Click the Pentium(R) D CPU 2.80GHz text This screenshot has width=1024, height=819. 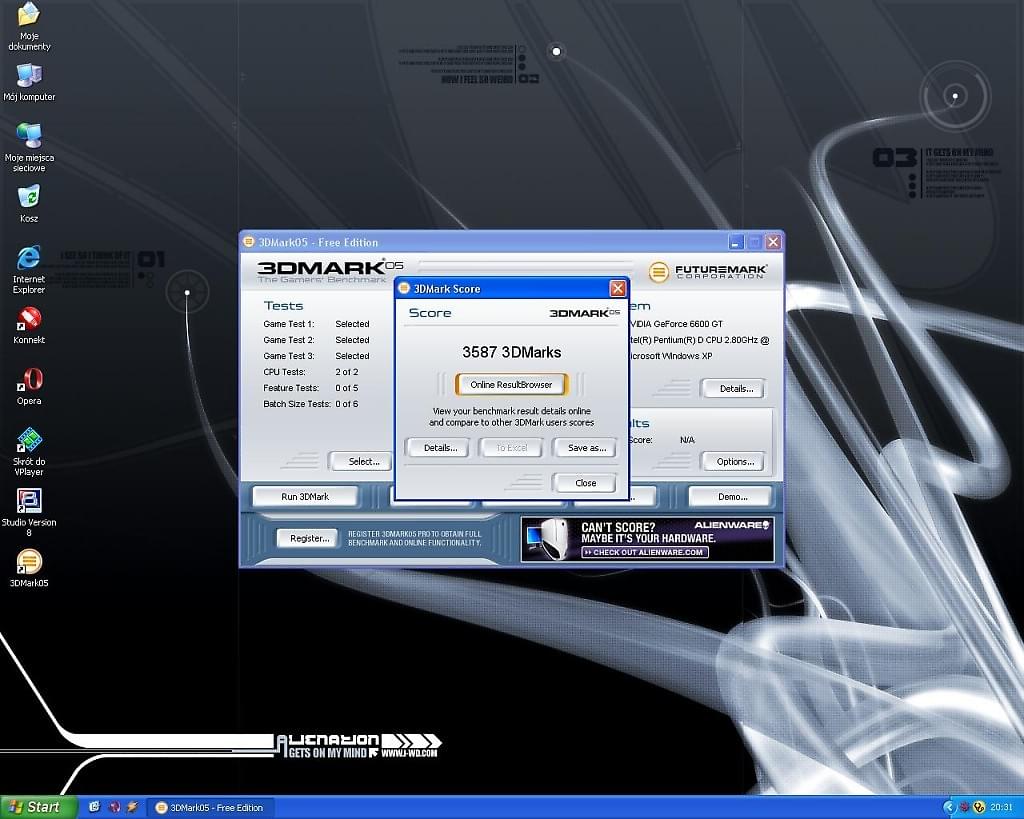click(x=699, y=340)
